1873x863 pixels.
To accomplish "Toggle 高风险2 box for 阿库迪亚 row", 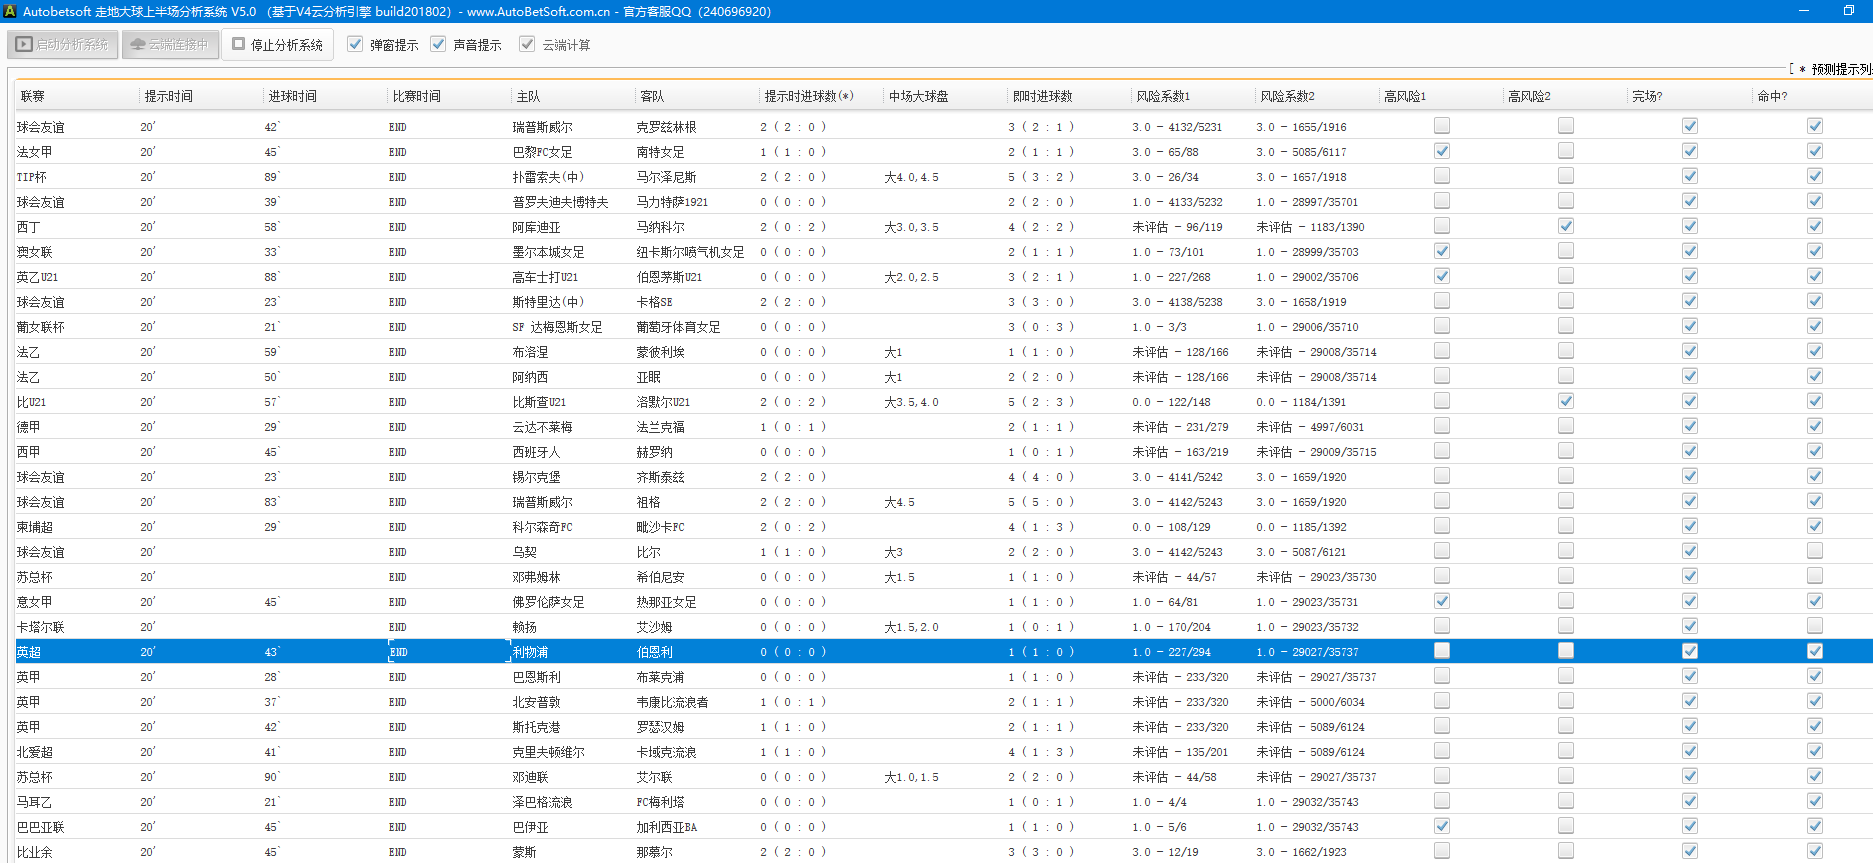I will pos(1566,226).
